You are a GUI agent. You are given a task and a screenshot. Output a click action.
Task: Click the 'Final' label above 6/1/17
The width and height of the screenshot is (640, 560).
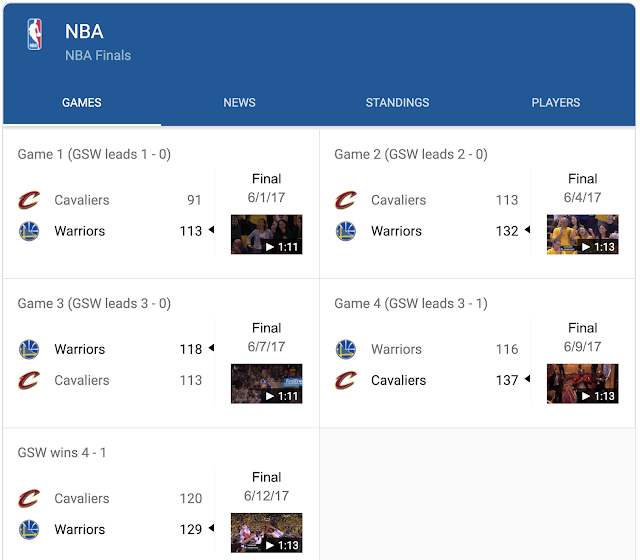(x=267, y=179)
